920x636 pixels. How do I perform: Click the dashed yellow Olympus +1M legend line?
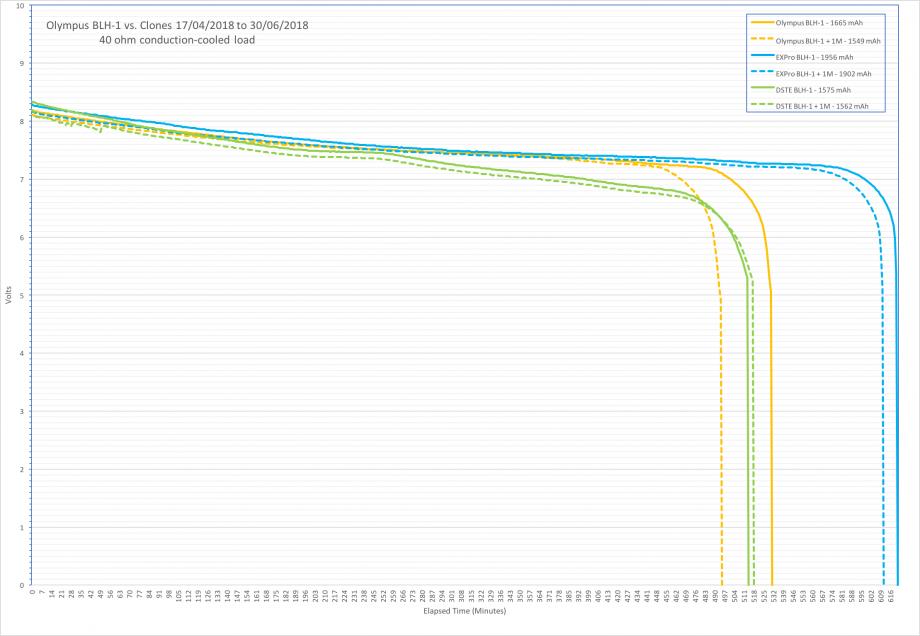pos(760,41)
